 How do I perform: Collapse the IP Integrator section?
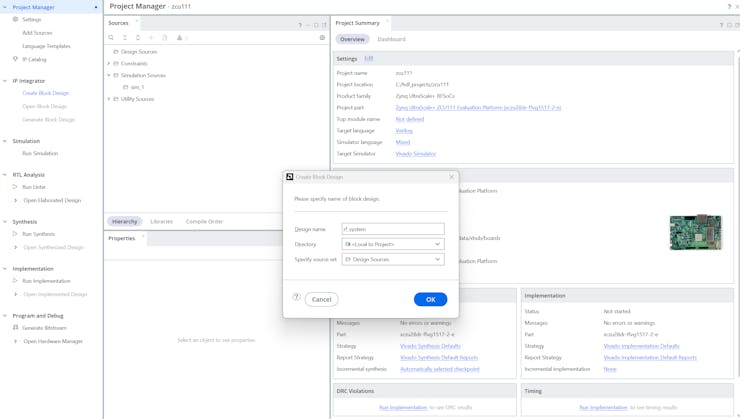click(x=5, y=81)
